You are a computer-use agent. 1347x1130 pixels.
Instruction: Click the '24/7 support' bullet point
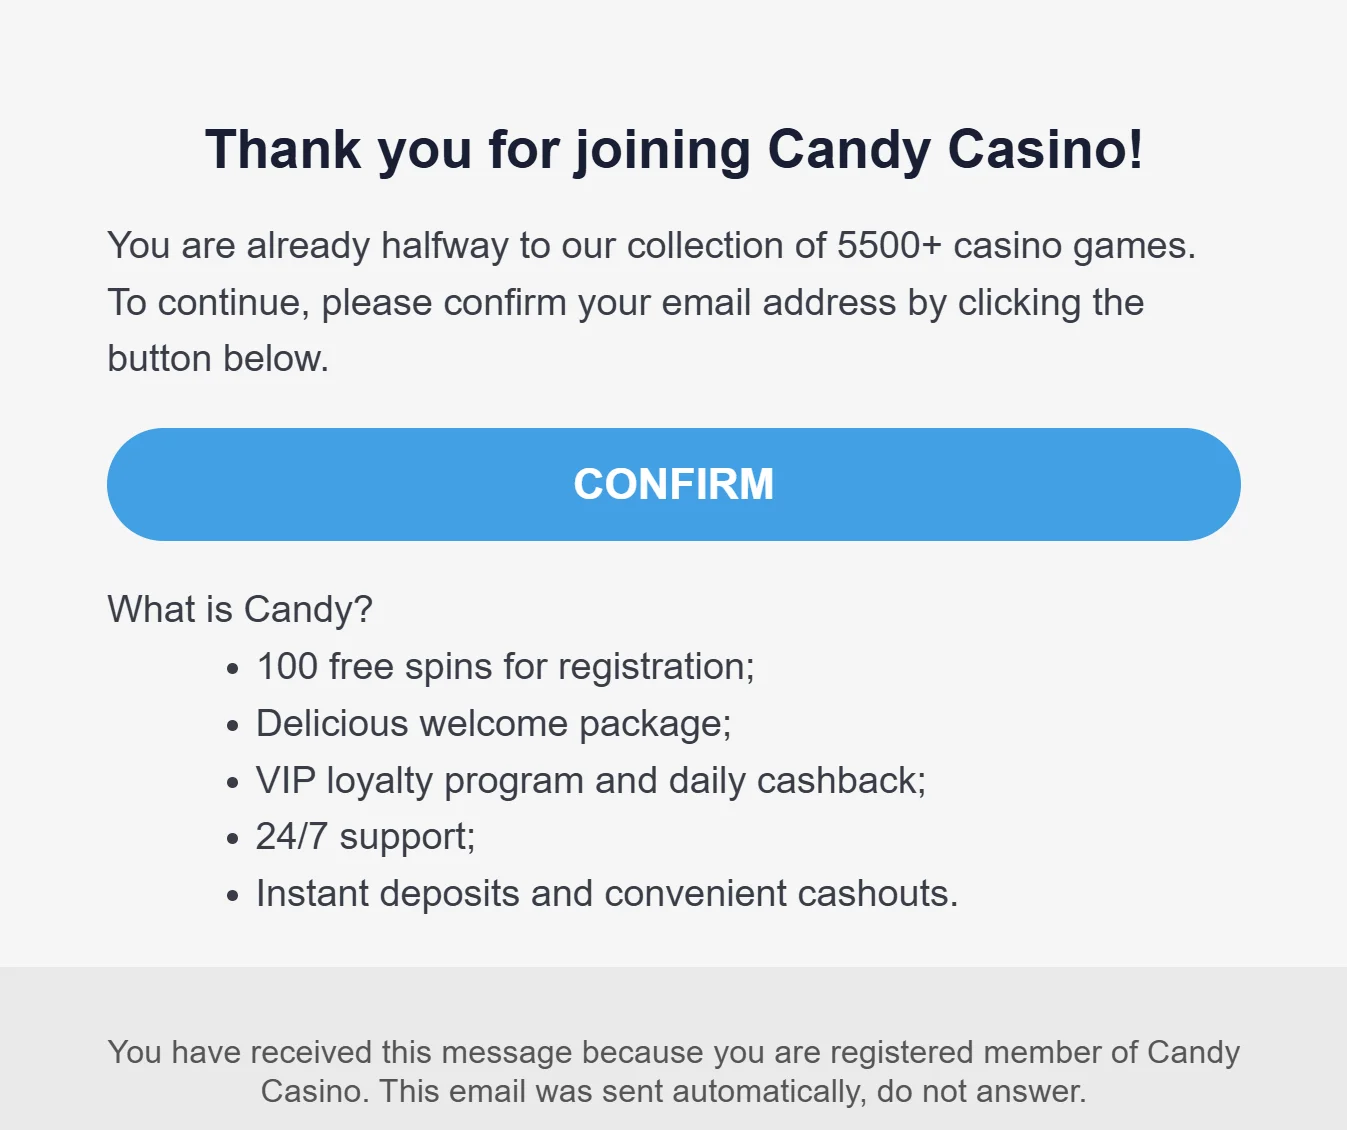point(366,837)
